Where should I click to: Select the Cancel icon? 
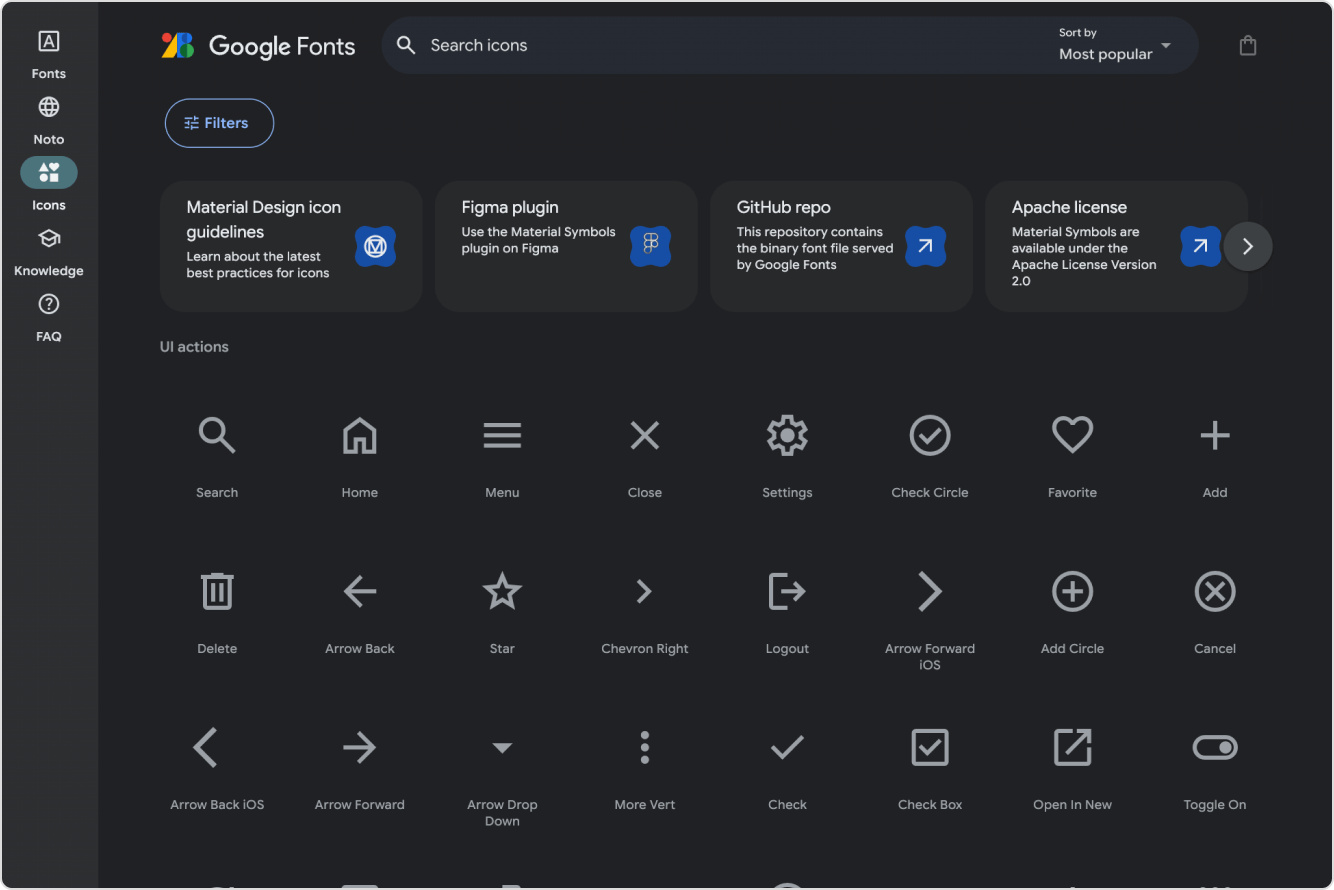[1215, 592]
